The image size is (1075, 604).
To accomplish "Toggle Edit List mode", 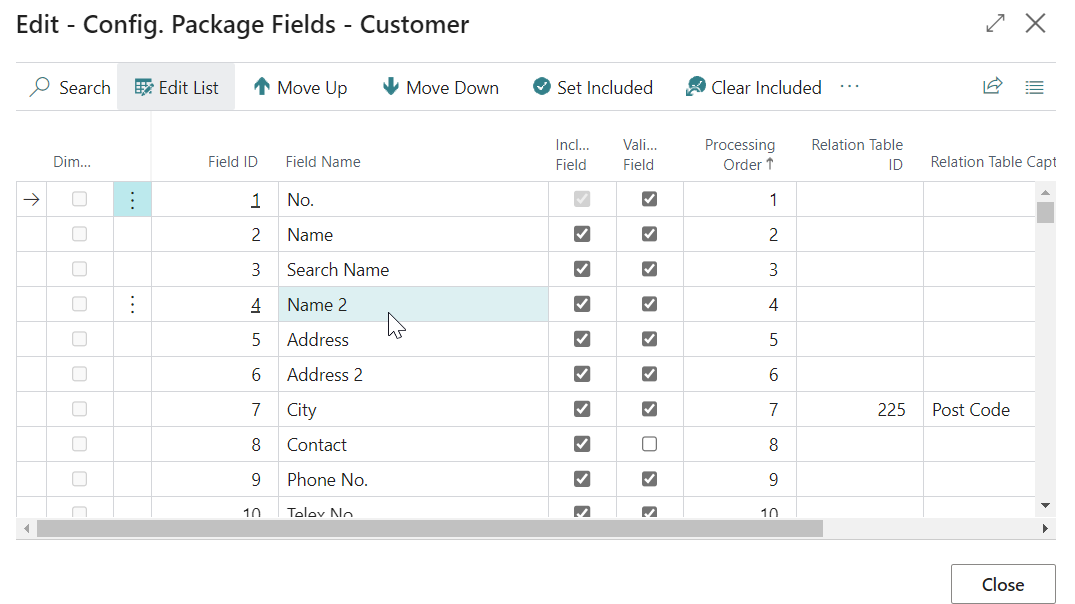I will coord(176,88).
